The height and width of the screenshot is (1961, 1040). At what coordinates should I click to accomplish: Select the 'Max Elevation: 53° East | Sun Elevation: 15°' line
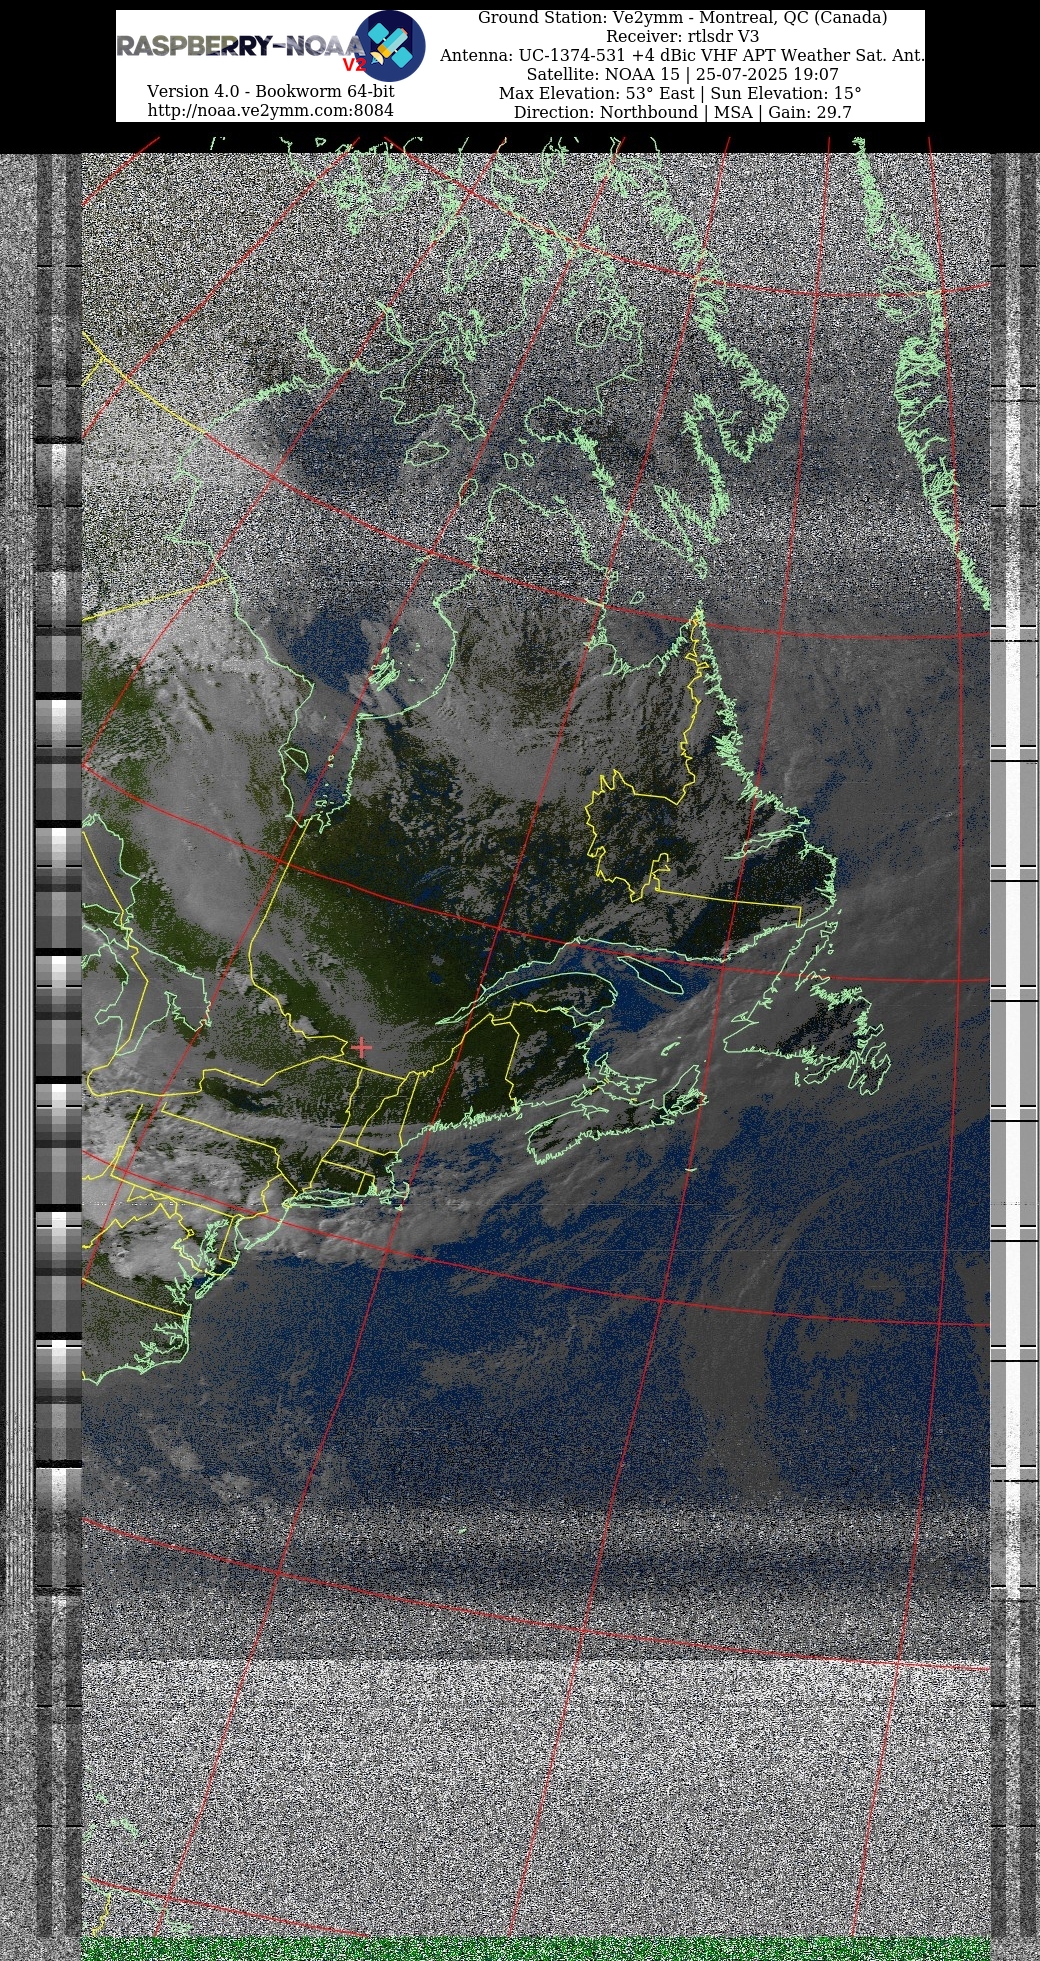coord(680,93)
